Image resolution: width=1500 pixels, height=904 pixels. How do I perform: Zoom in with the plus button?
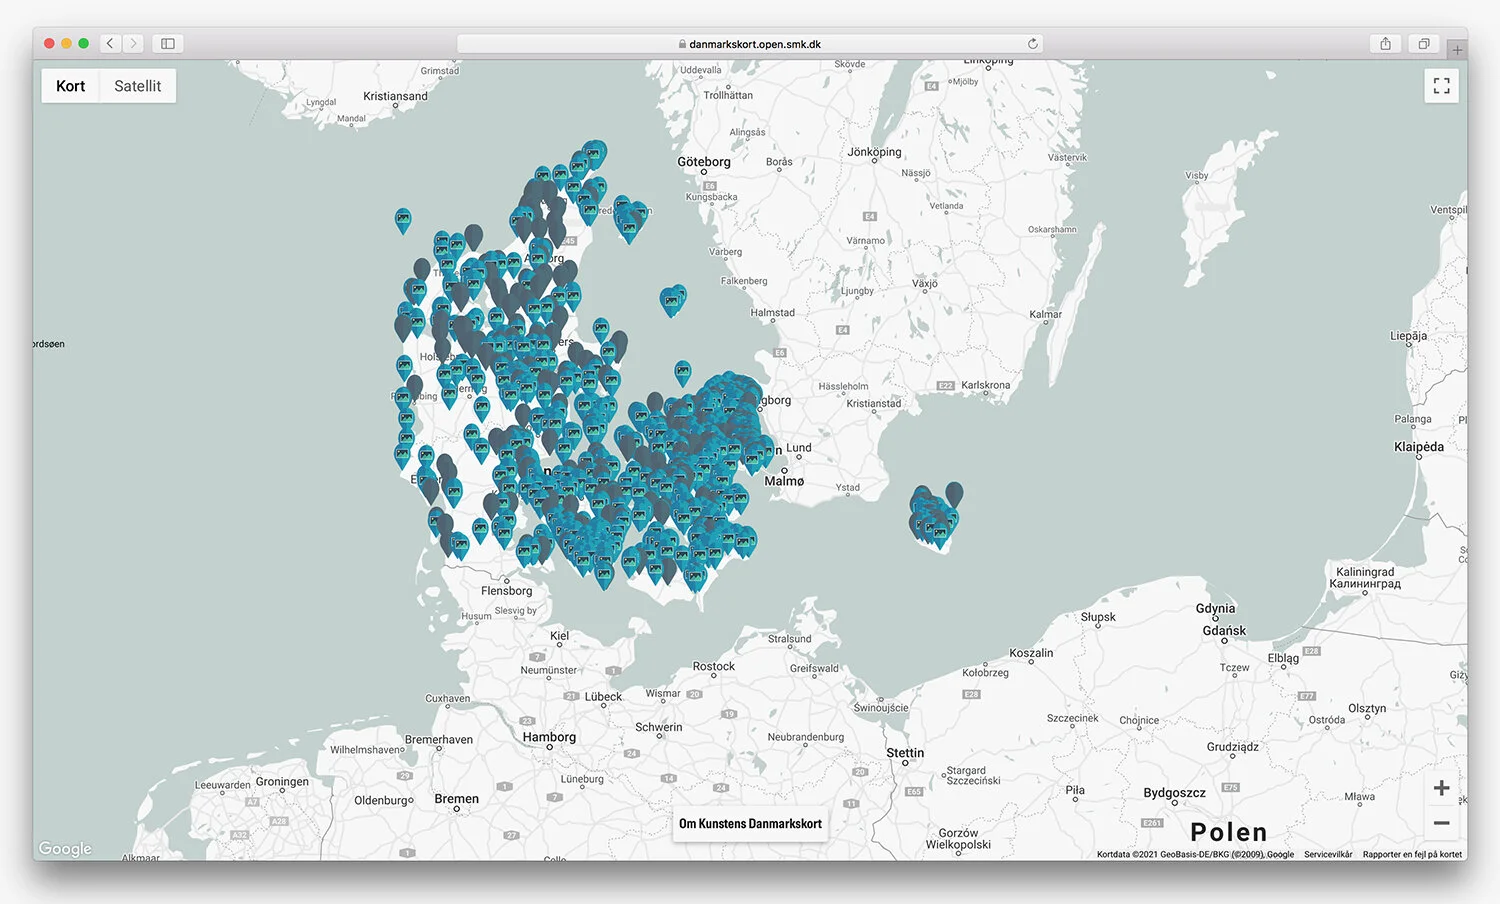pyautogui.click(x=1441, y=788)
